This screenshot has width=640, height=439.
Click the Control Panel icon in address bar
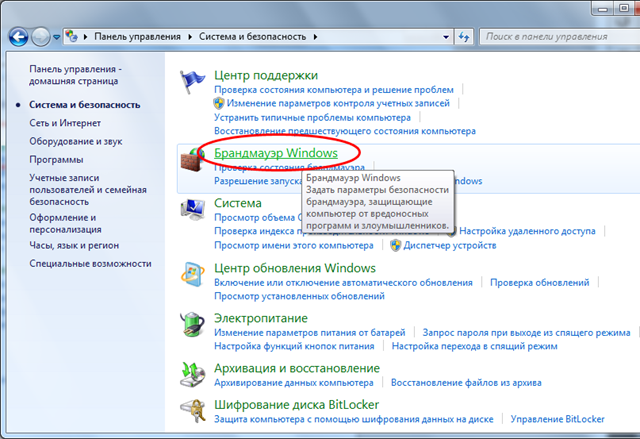(72, 36)
